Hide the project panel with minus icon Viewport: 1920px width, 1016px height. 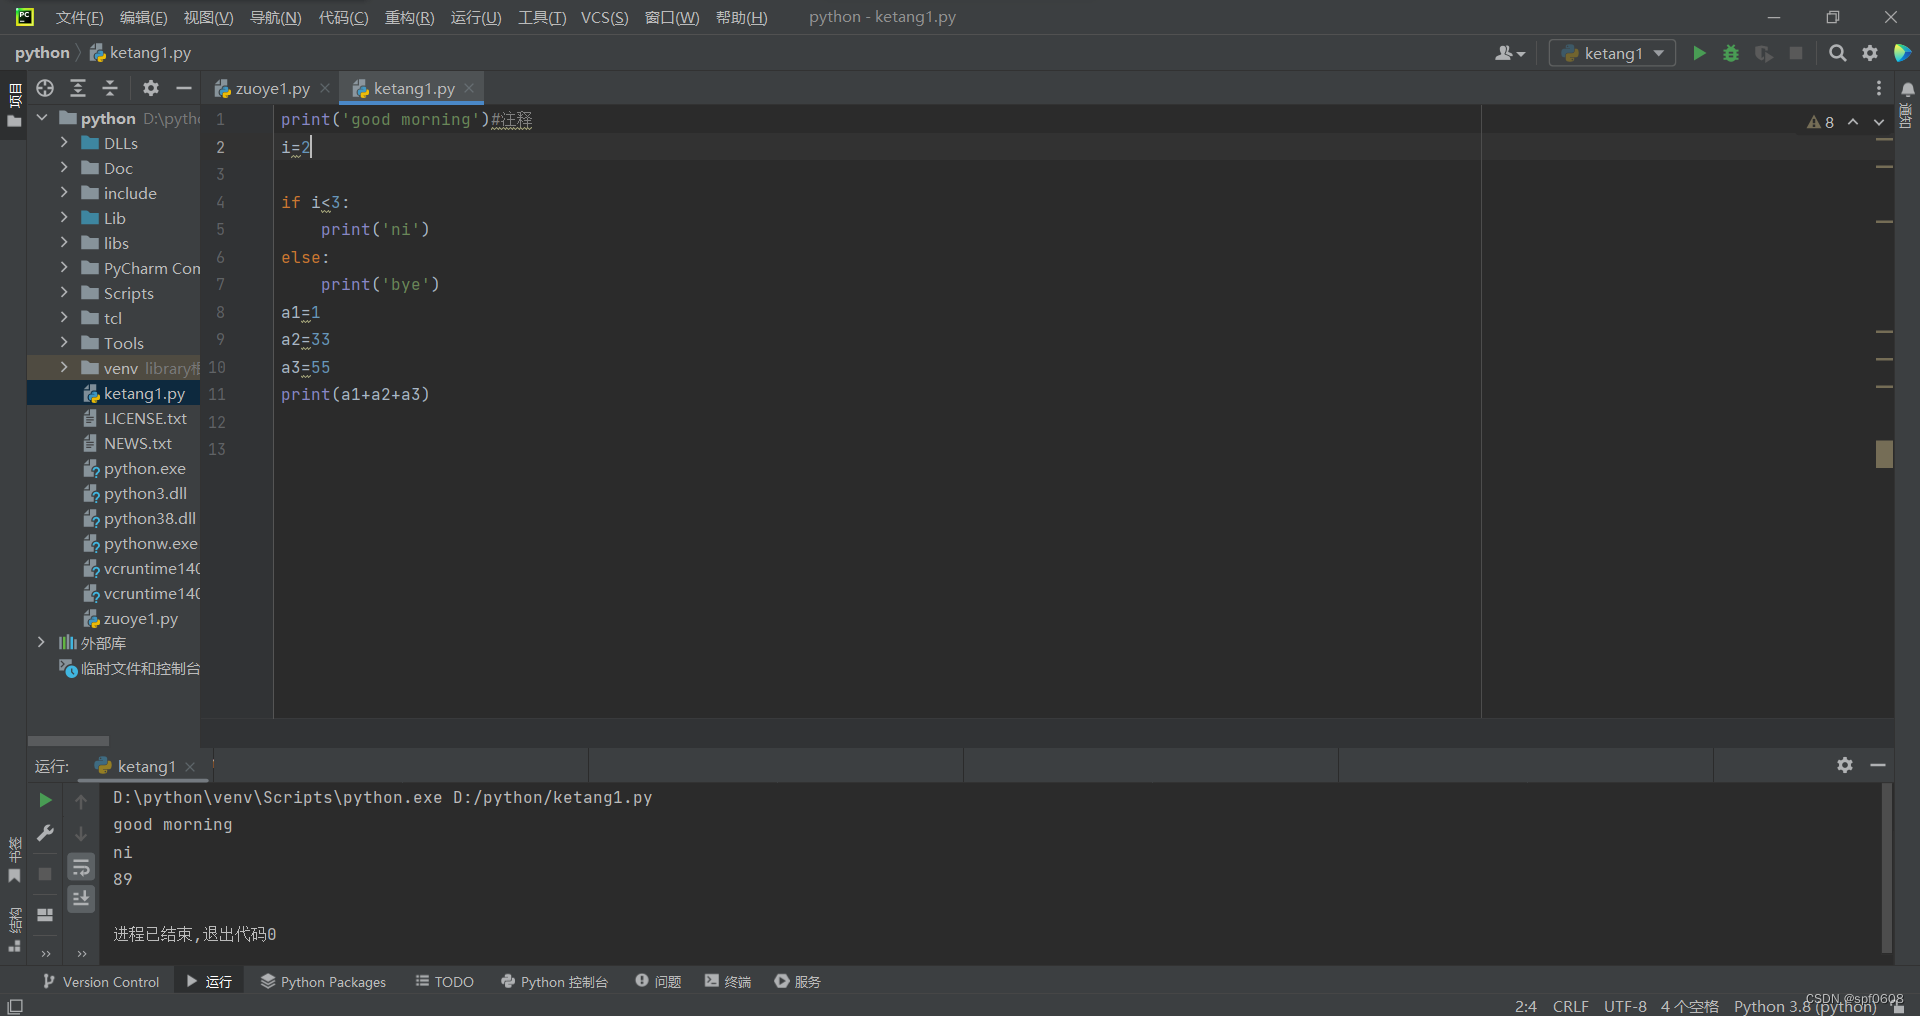click(184, 88)
